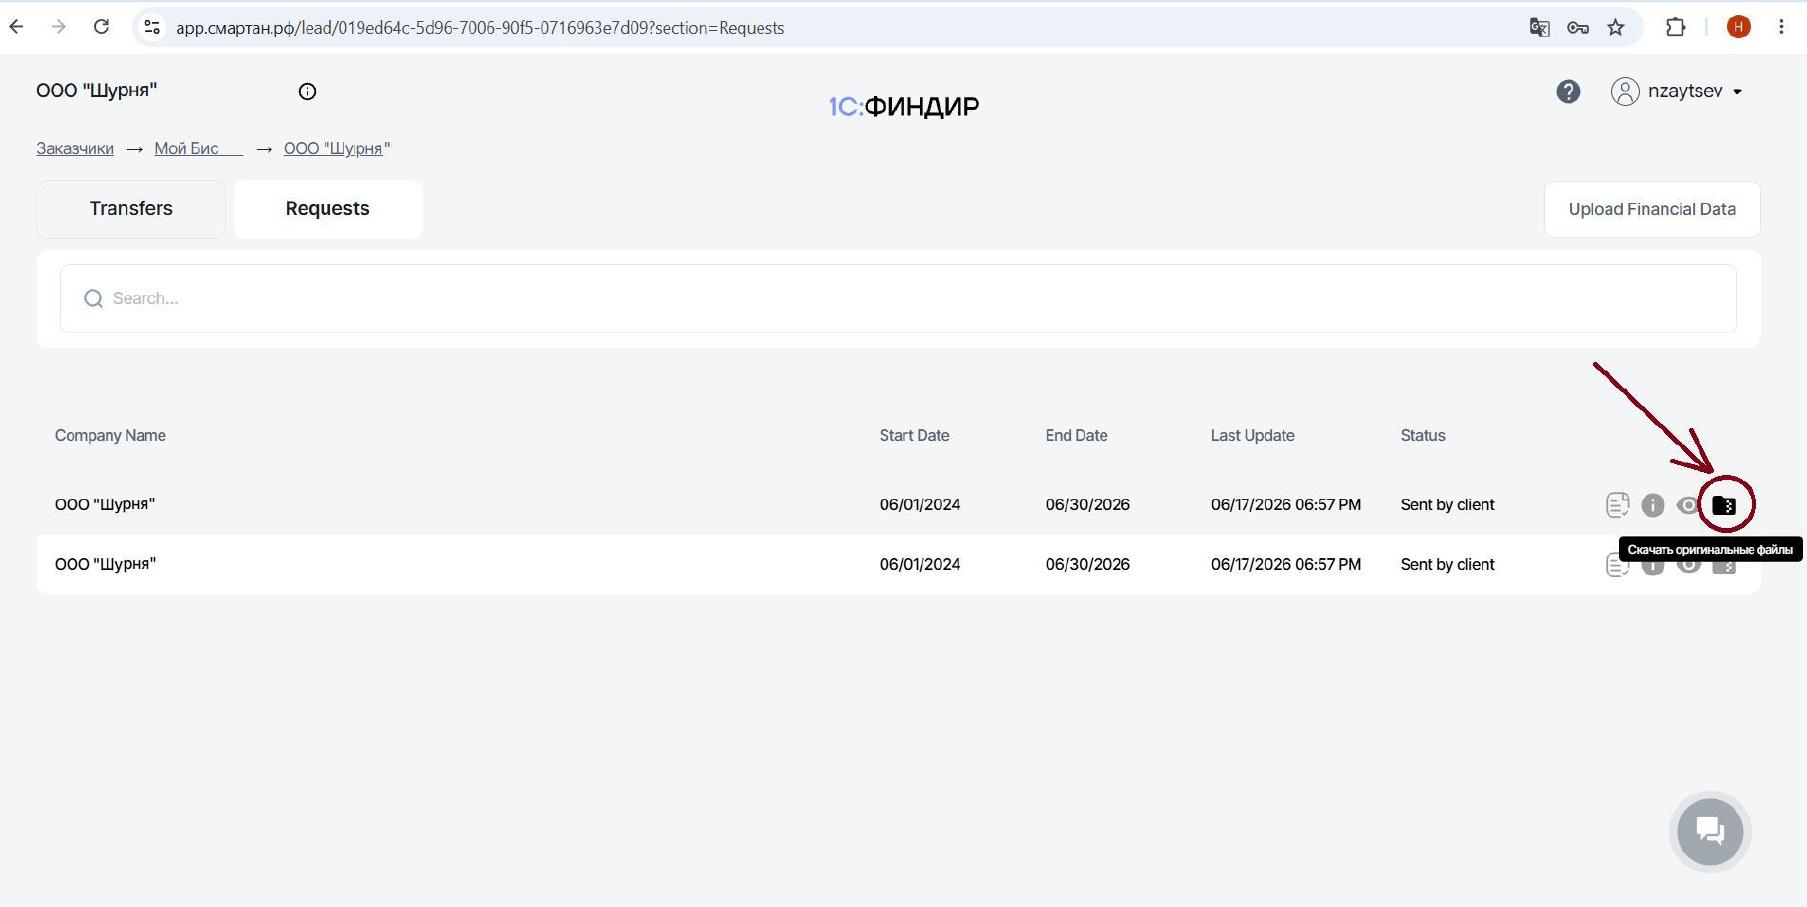
Task: Click Upload Financial Data button
Action: click(x=1652, y=209)
